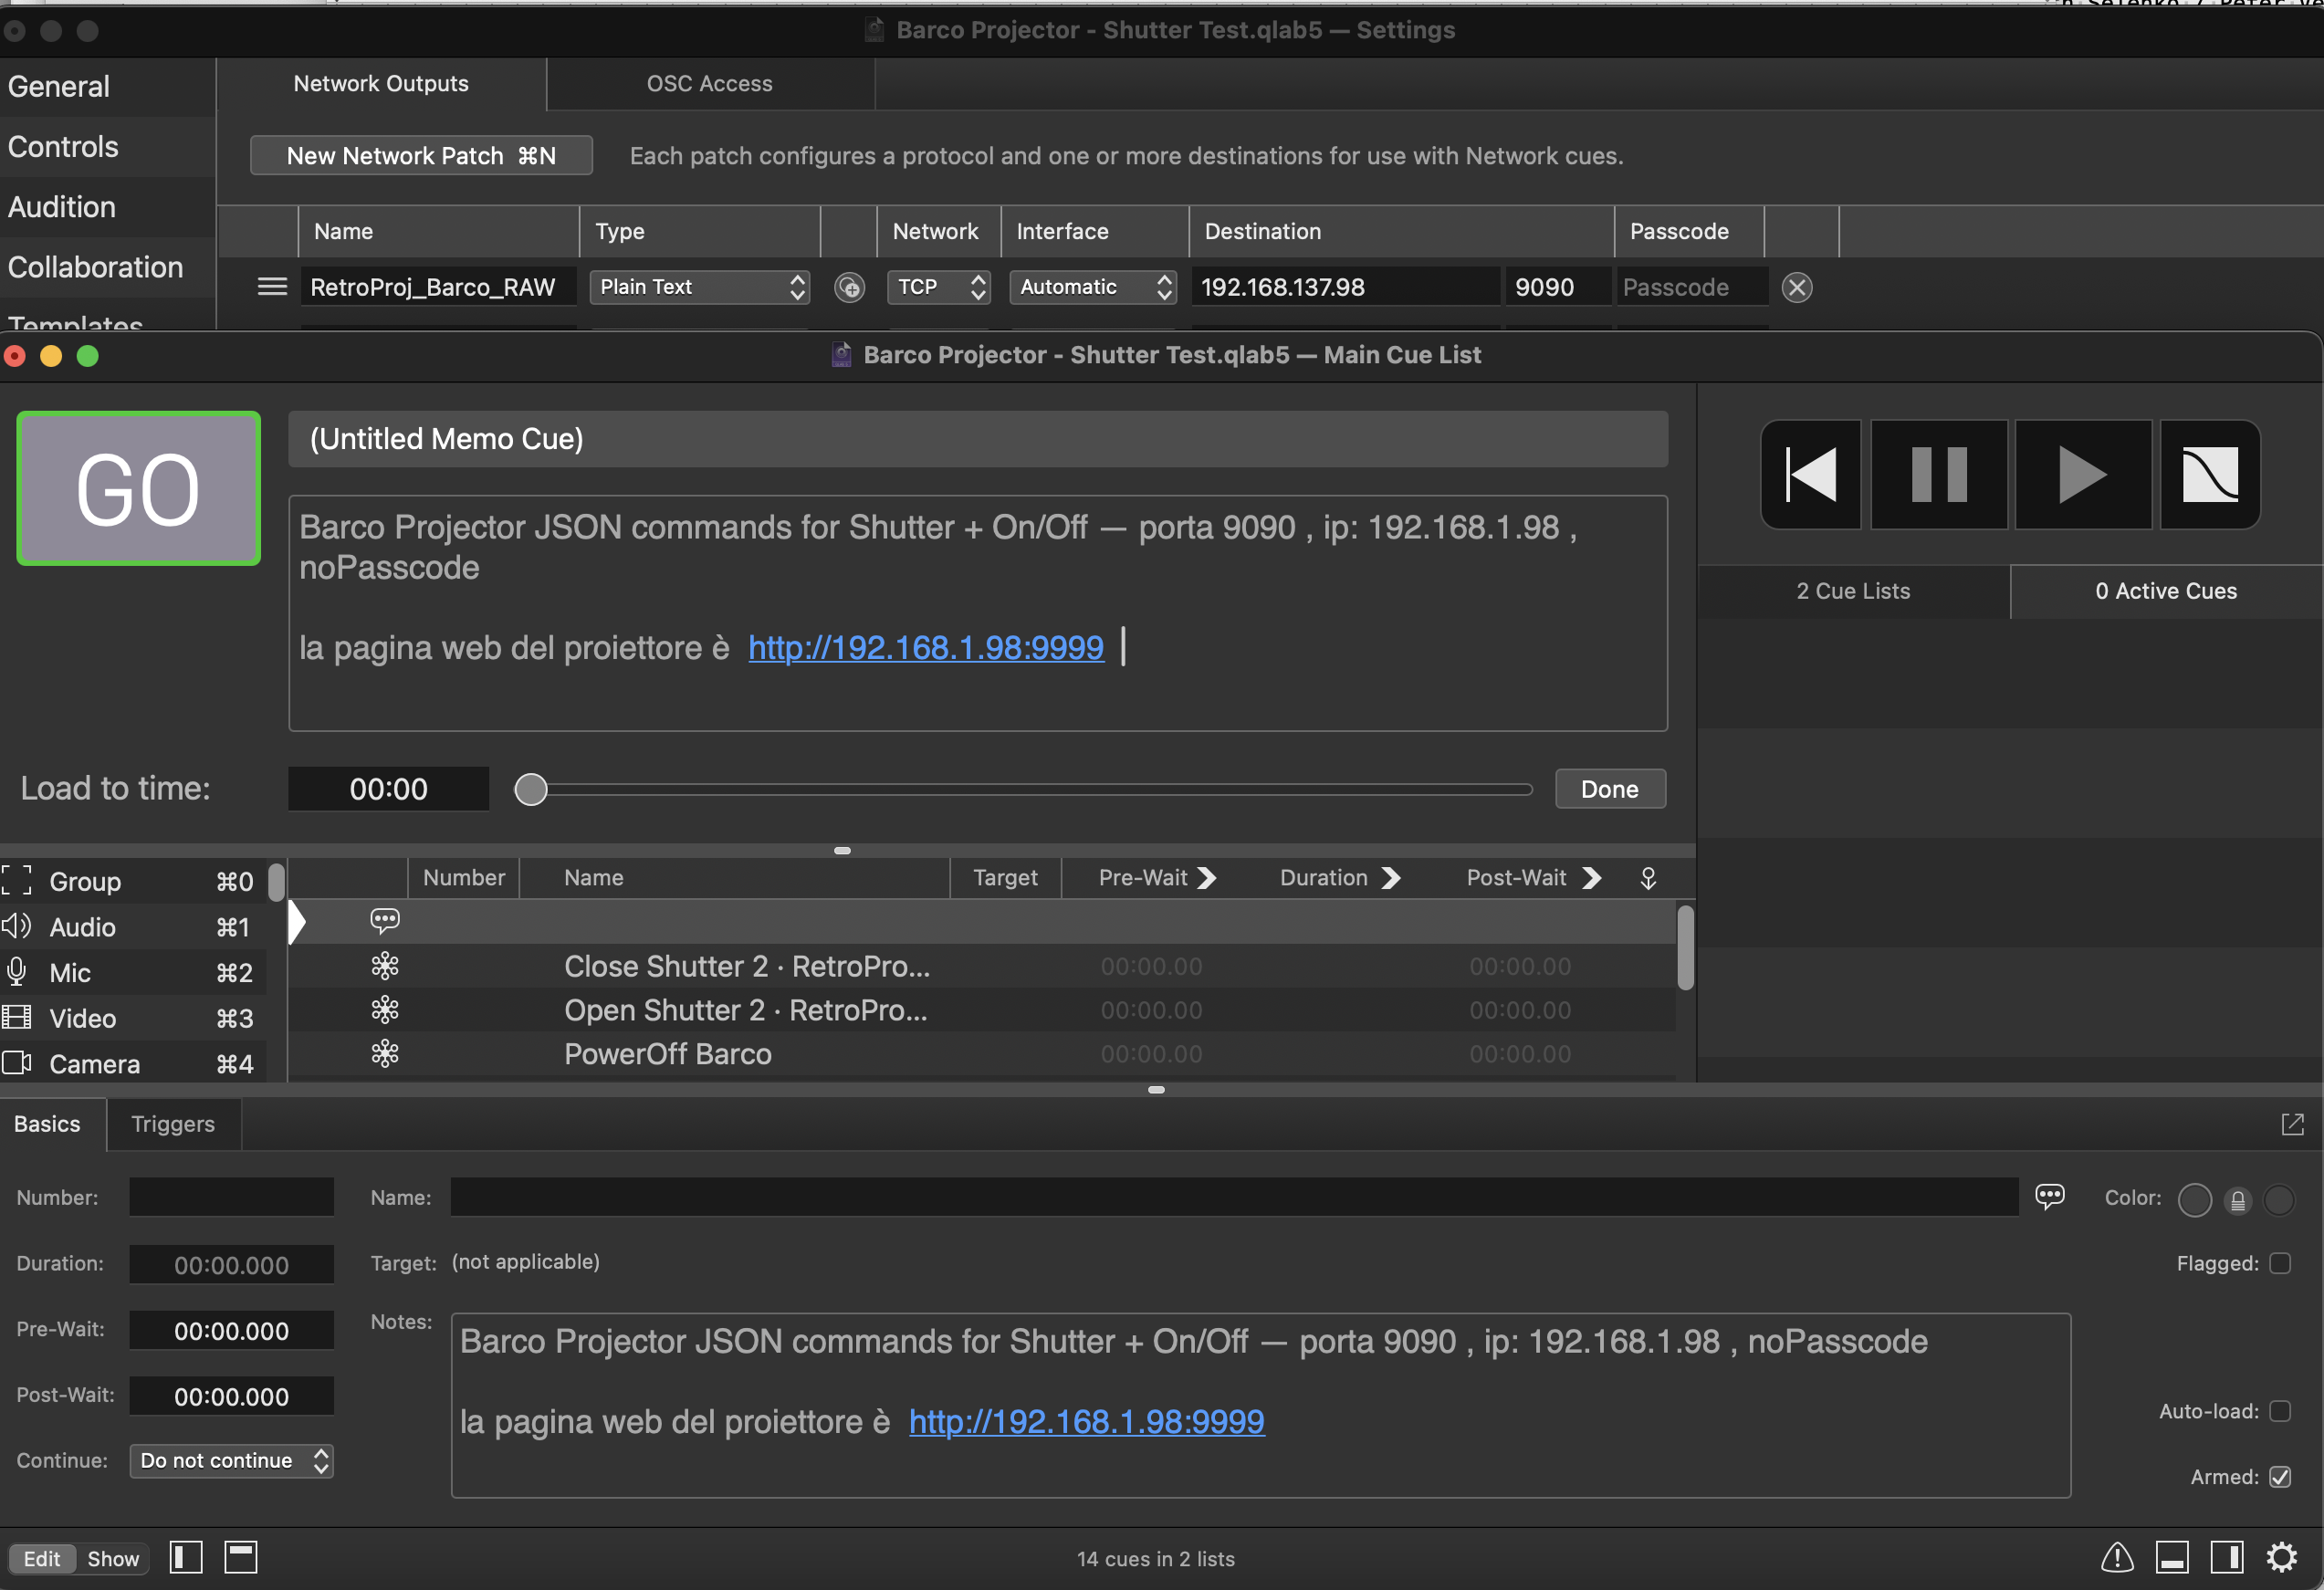Open the Basics inspector tab

click(47, 1124)
